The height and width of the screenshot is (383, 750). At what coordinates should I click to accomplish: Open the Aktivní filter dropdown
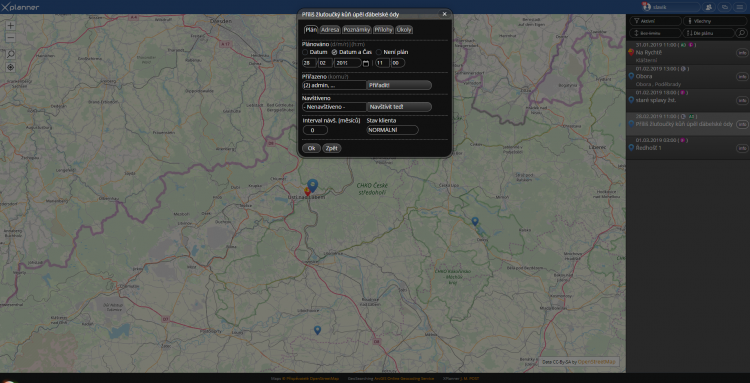click(x=655, y=21)
